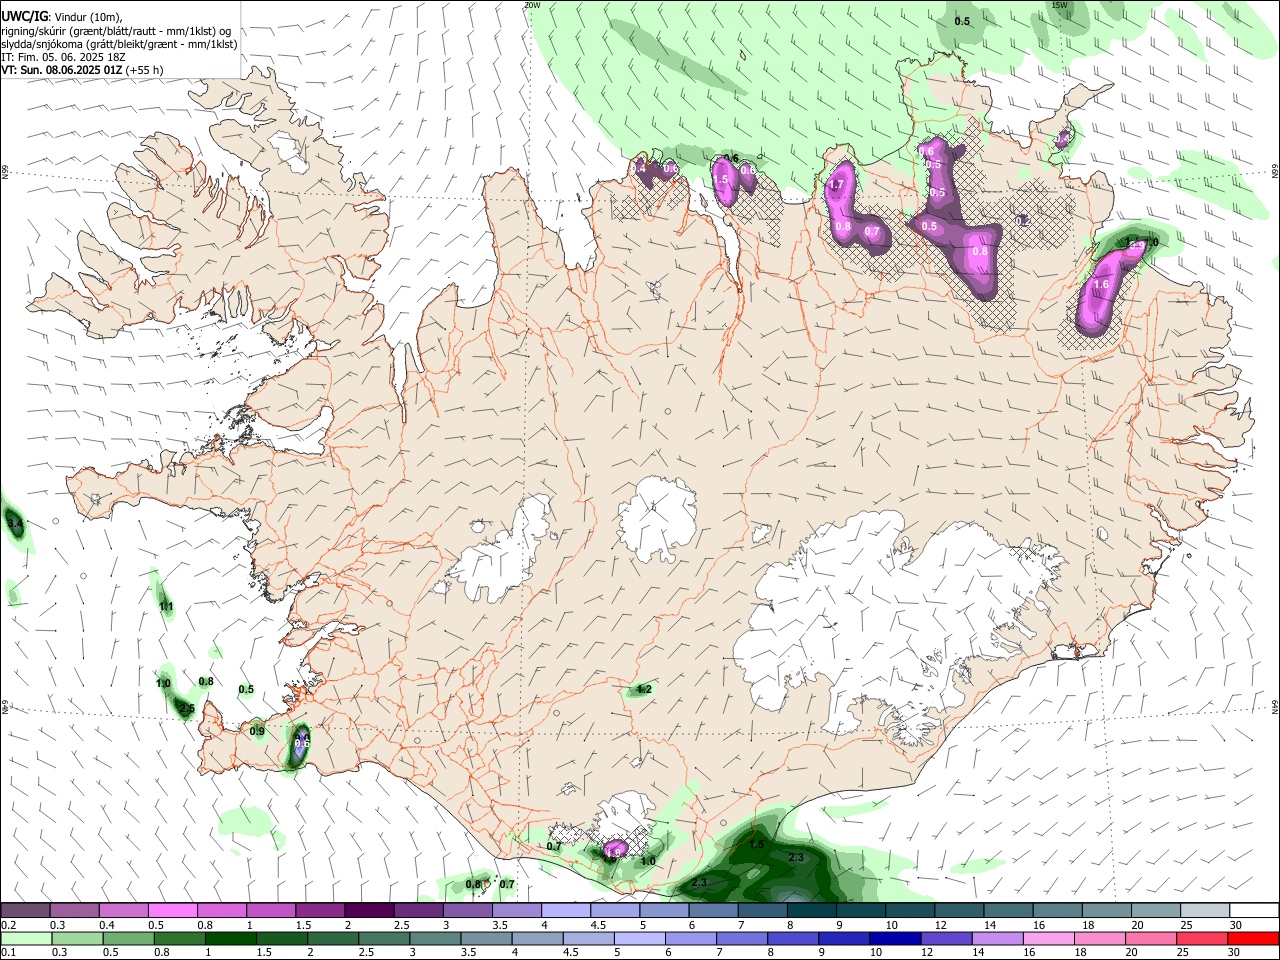Click the UWC/IG title text
Image resolution: width=1280 pixels, height=960 pixels.
point(24,17)
